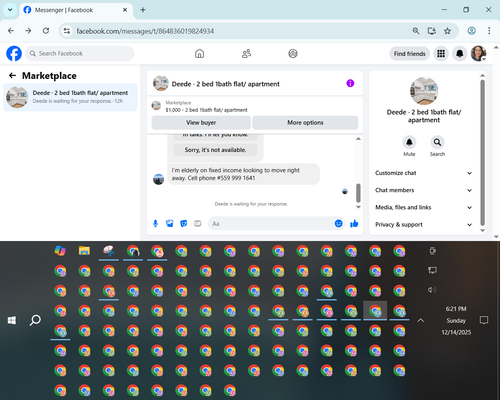Open the Facebook notifications bell

click(x=459, y=53)
